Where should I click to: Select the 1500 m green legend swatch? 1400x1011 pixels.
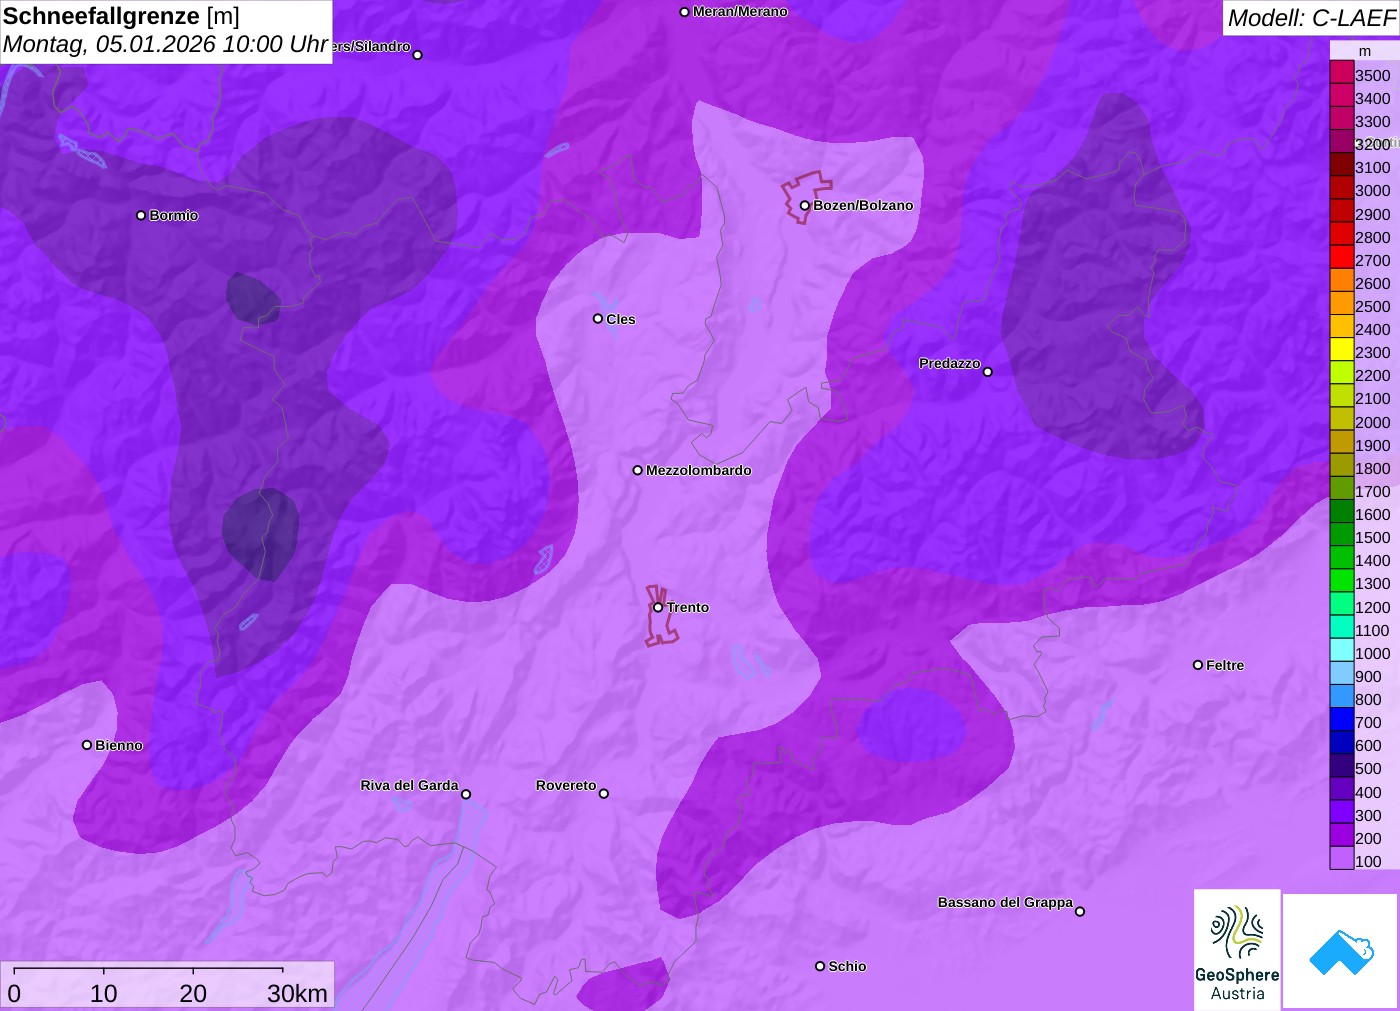pyautogui.click(x=1341, y=535)
